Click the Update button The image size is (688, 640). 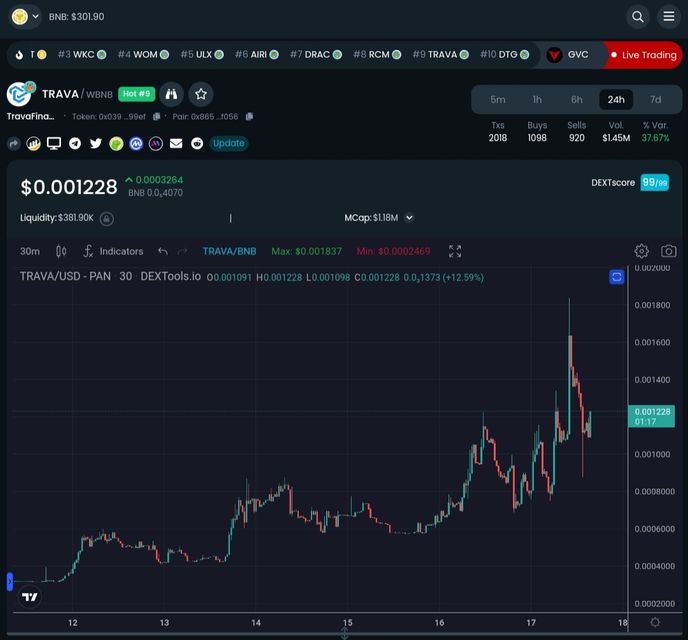pos(229,143)
